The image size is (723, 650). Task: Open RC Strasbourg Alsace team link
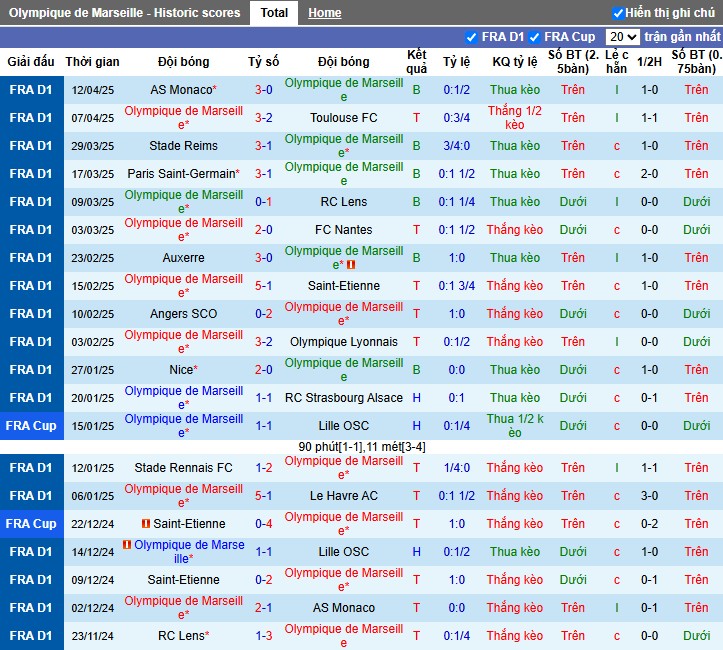(x=344, y=398)
